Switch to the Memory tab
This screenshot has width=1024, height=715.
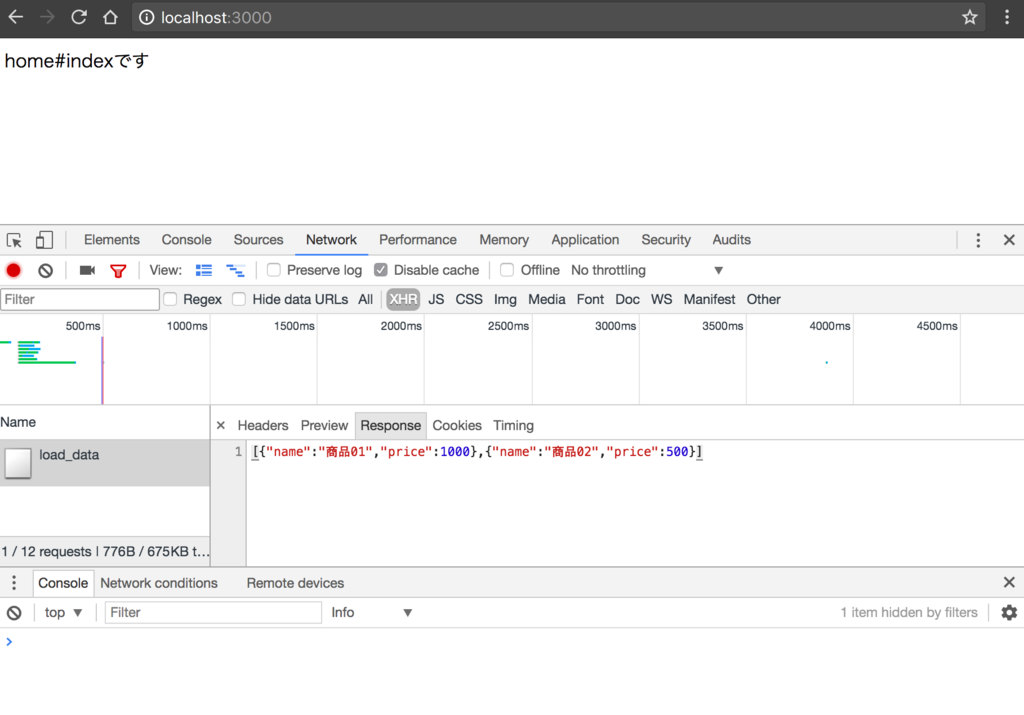point(504,240)
